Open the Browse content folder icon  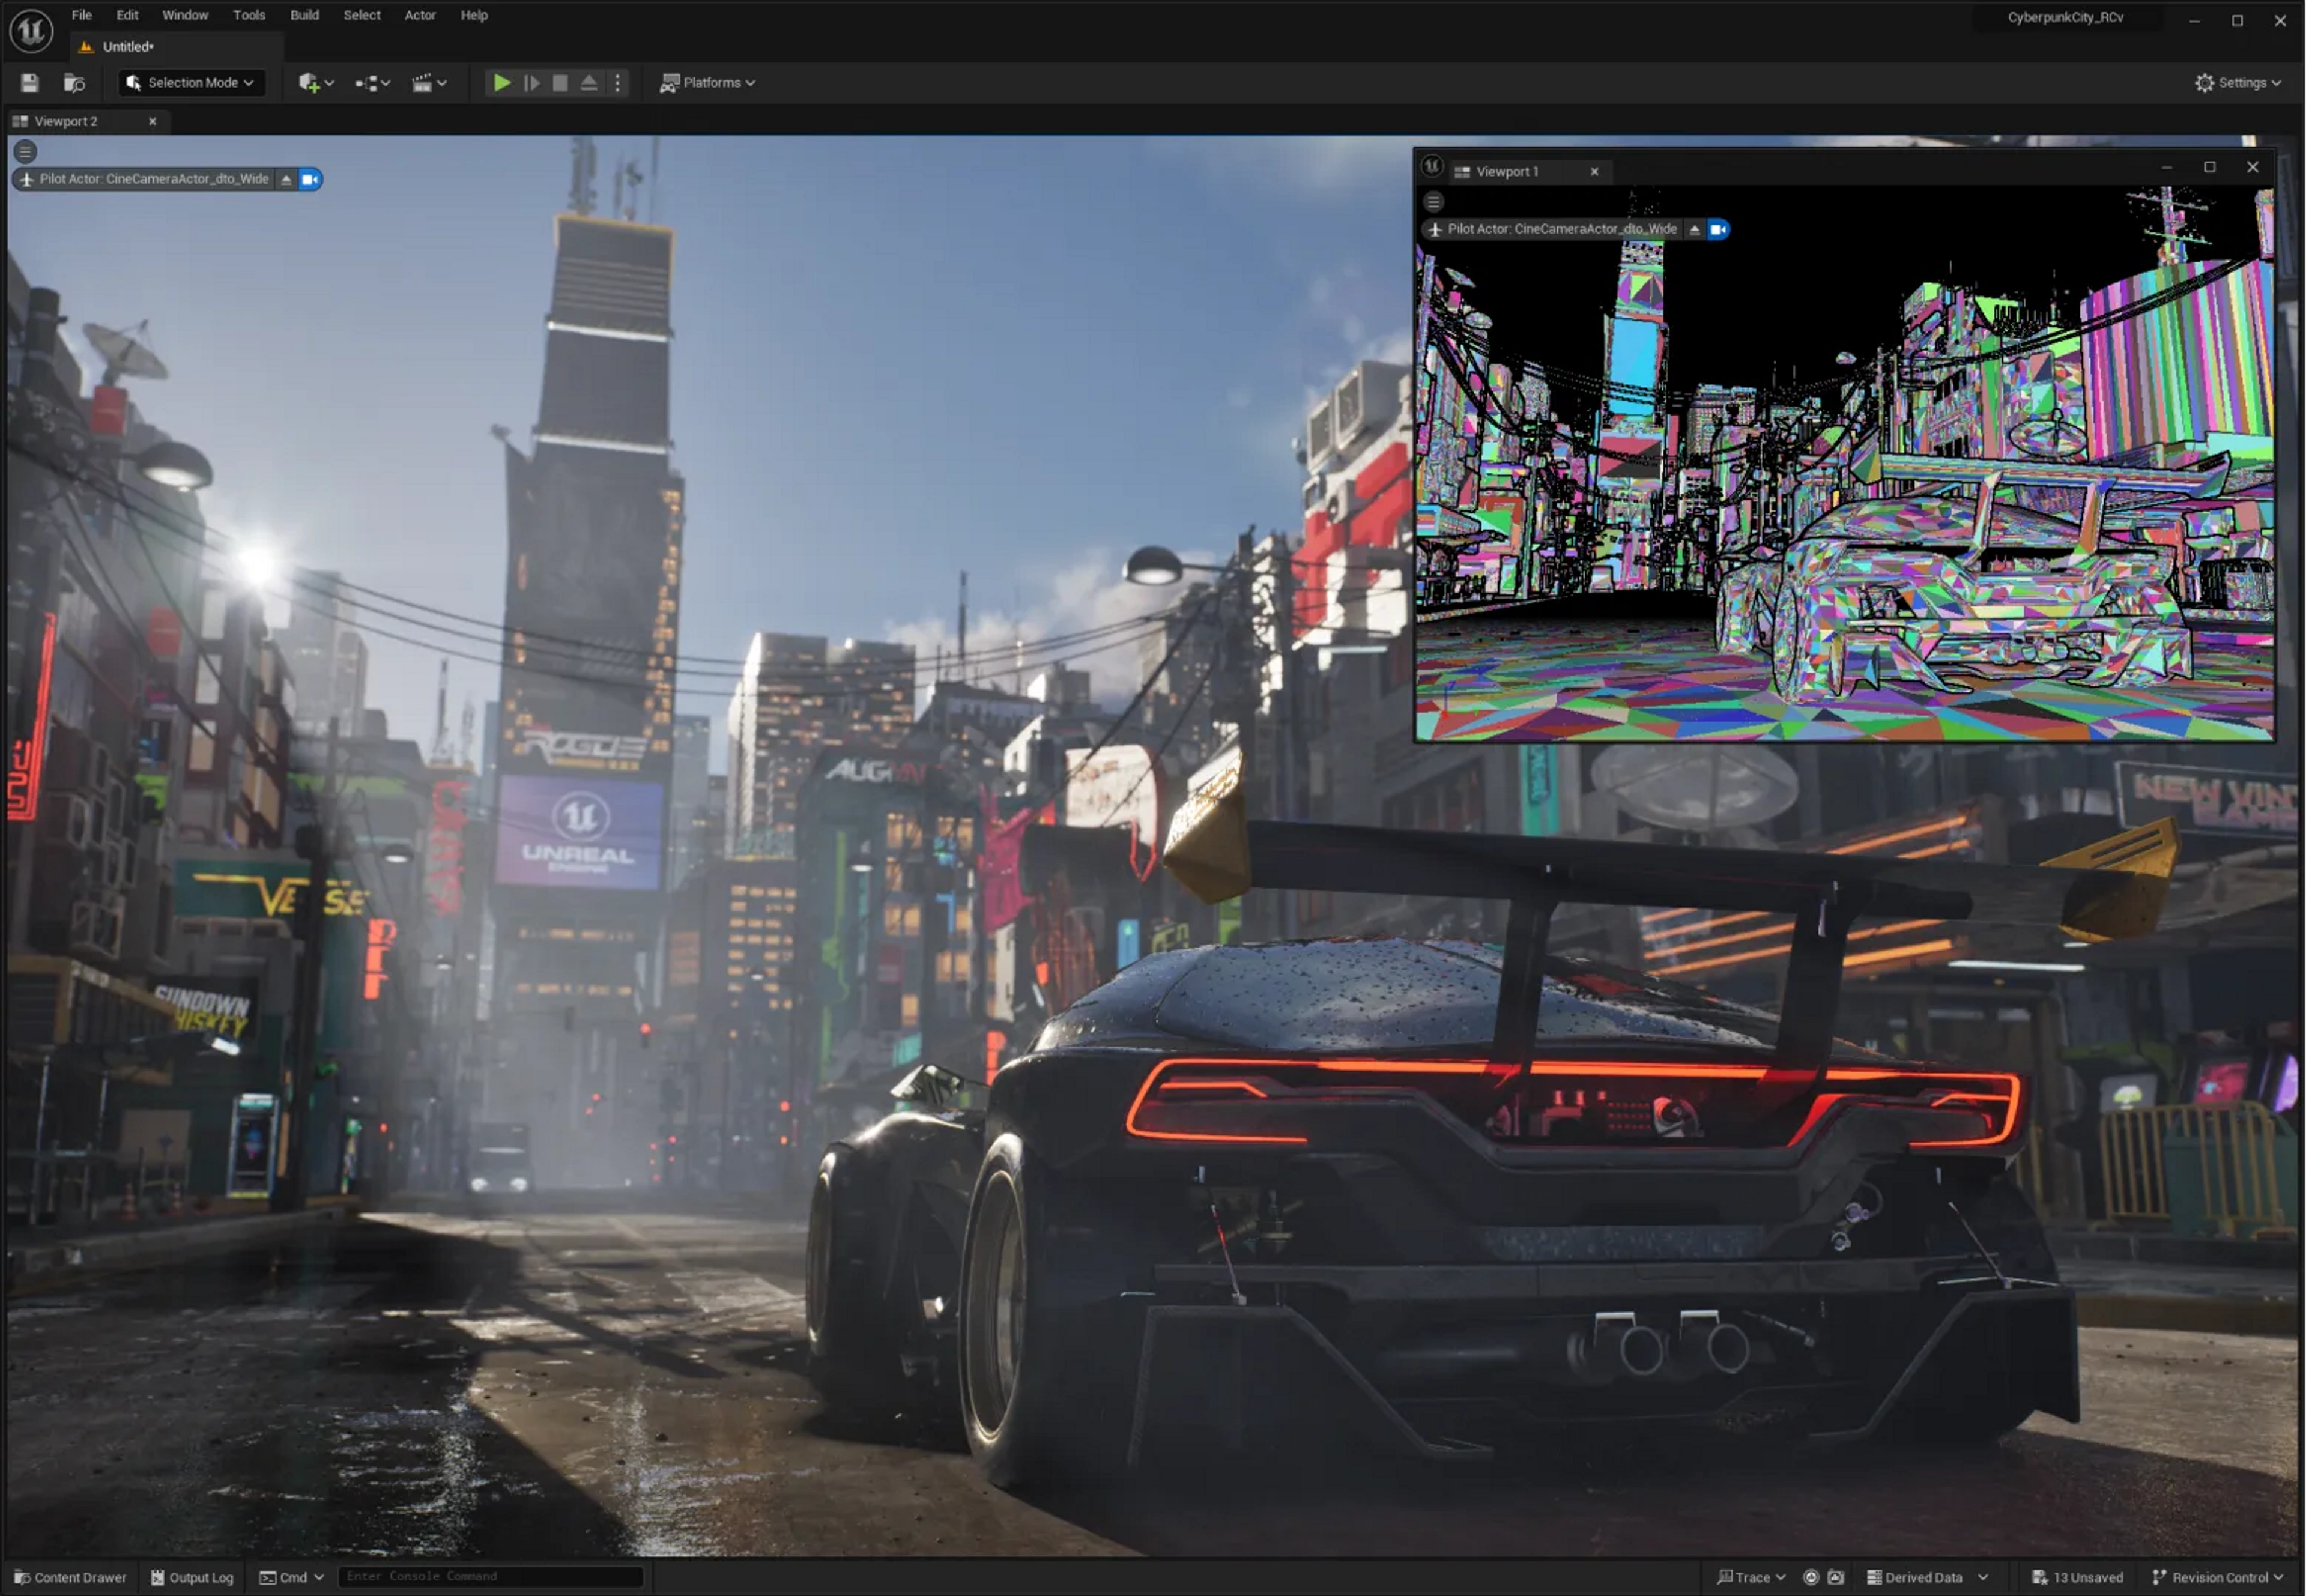74,83
